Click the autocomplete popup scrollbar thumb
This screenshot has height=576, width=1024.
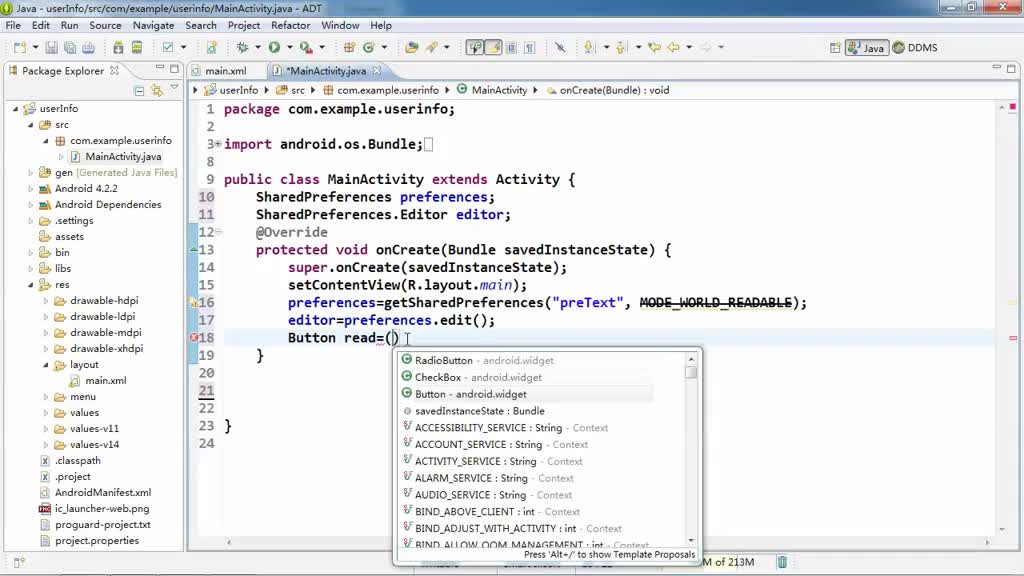point(691,372)
